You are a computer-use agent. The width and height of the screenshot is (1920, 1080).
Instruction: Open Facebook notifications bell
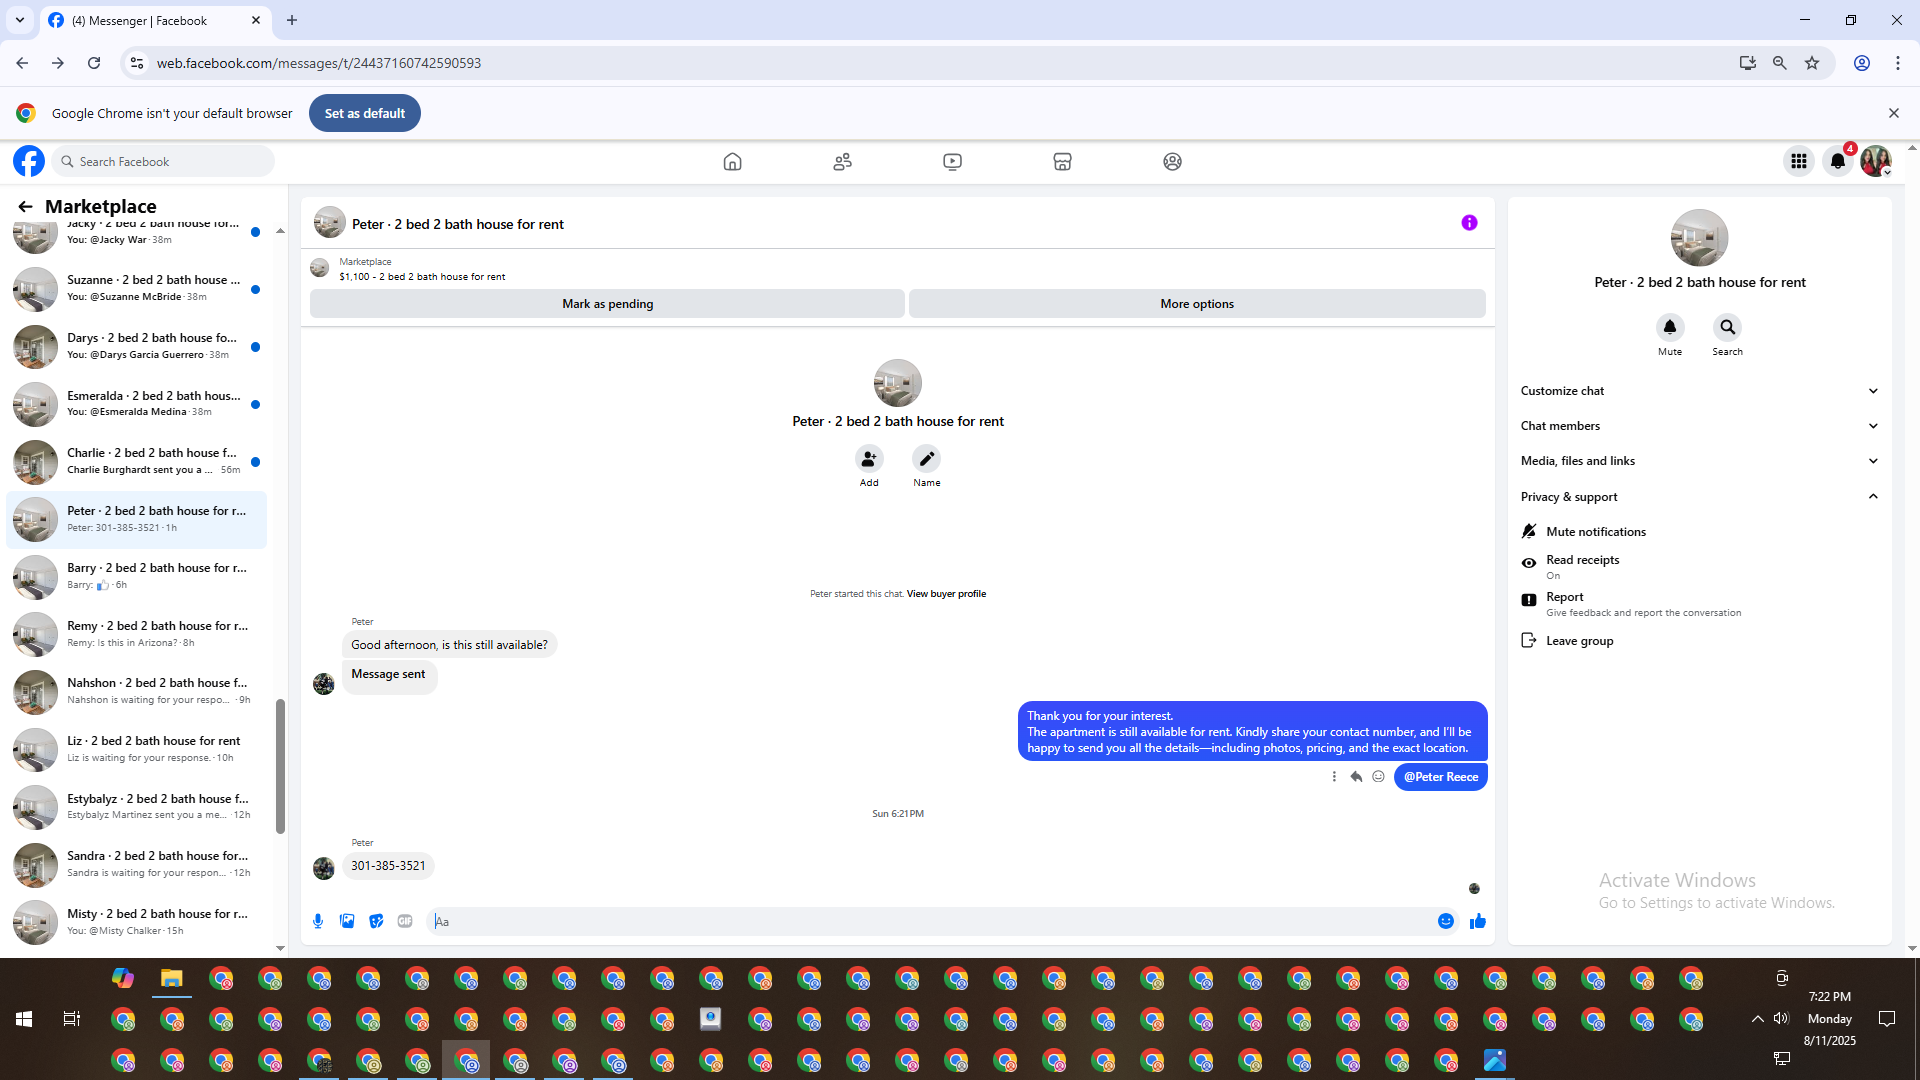click(x=1838, y=161)
